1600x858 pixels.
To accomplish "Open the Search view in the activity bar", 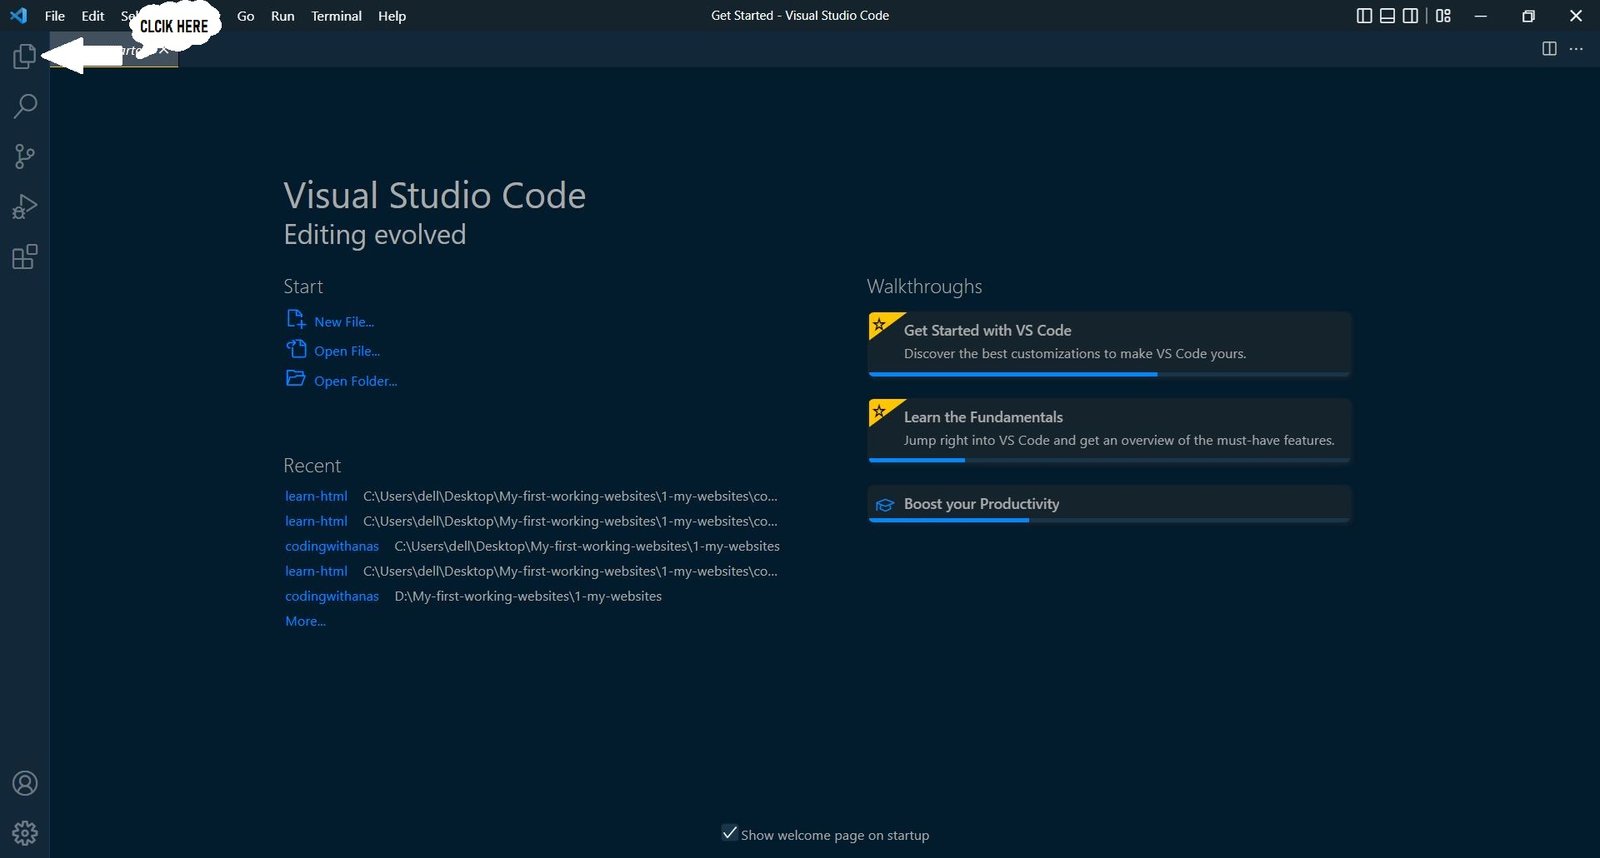I will (24, 106).
